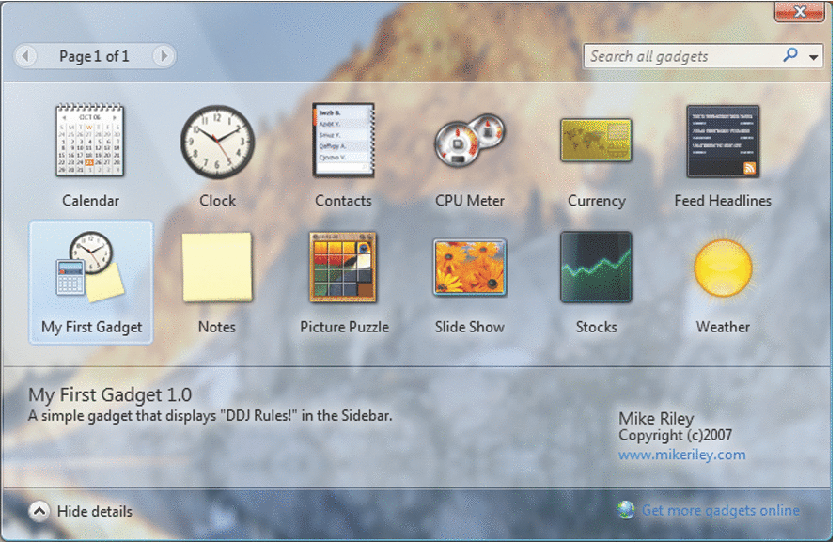Viewport: 833px width, 542px height.
Task: Open the www.mikeriley.com link
Action: coord(681,454)
